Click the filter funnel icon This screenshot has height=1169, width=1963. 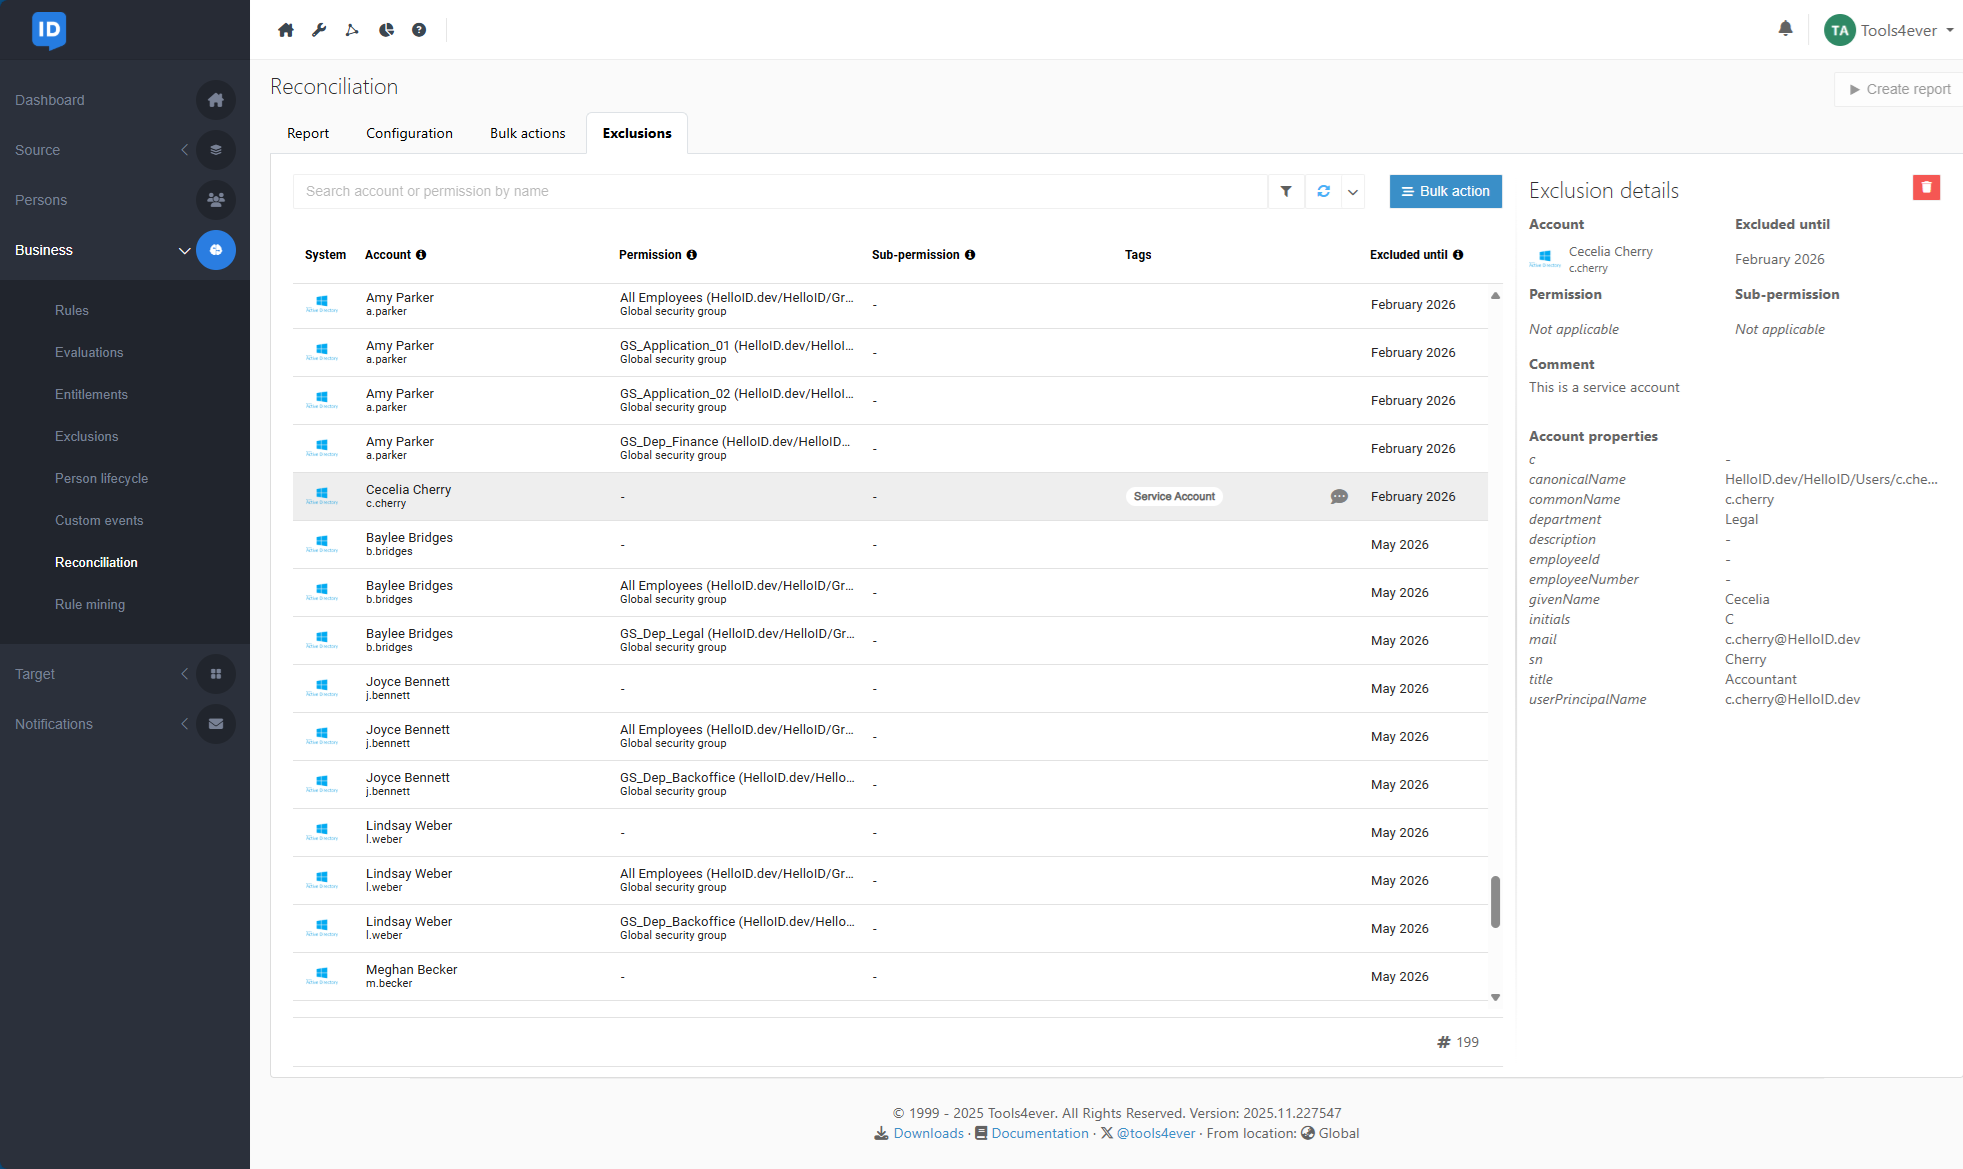[x=1286, y=191]
